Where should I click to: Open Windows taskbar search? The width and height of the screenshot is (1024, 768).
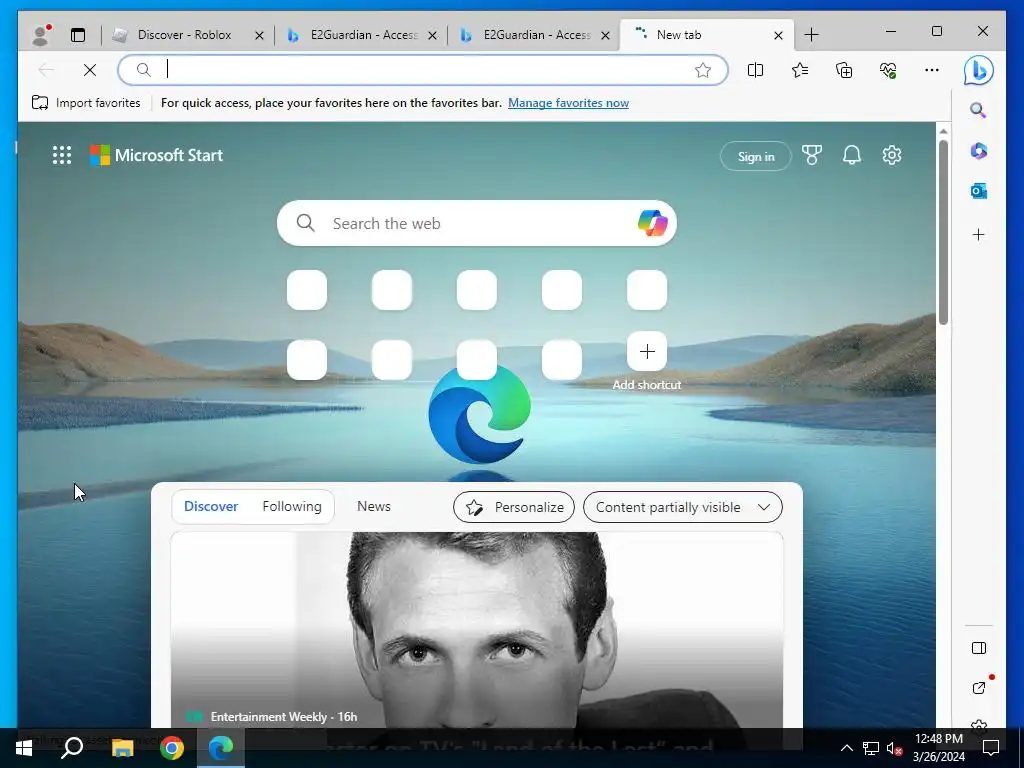click(x=72, y=748)
